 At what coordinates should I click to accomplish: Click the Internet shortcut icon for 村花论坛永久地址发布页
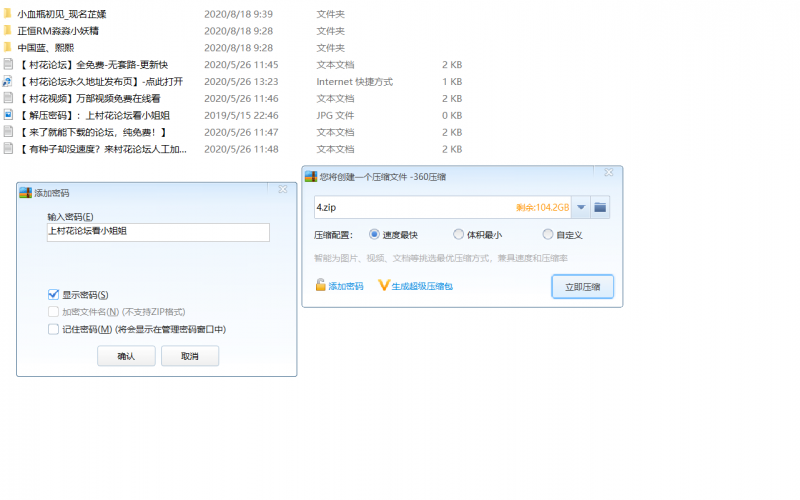[x=8, y=81]
